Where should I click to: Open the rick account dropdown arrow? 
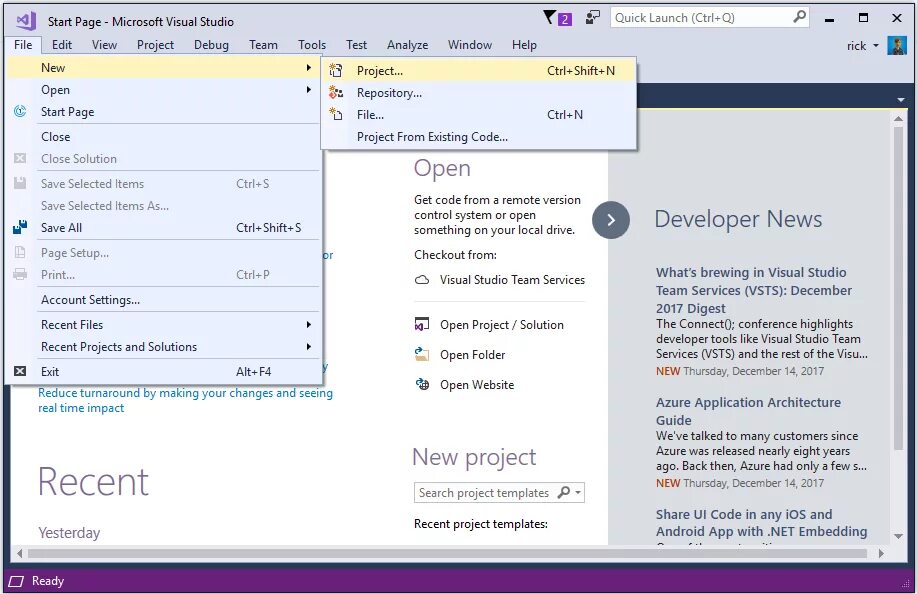click(x=875, y=46)
